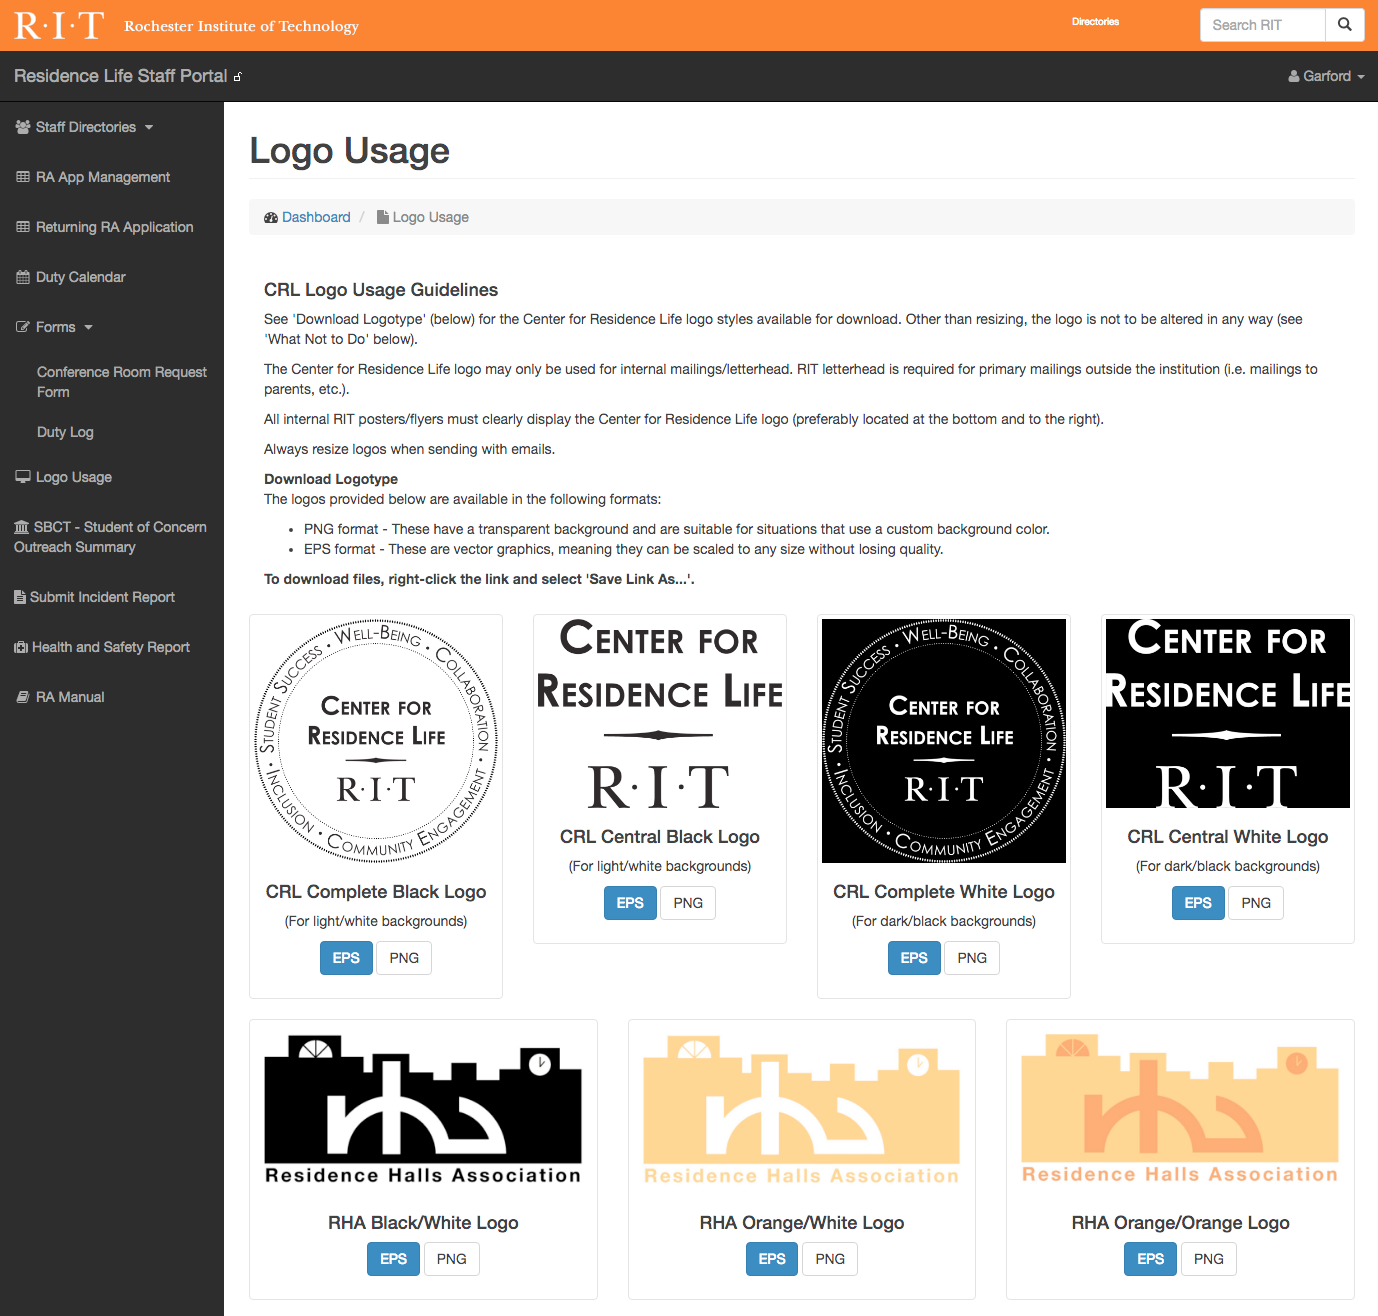This screenshot has height=1316, width=1378.
Task: Download PNG of RHA Orange/White Logo
Action: (830, 1259)
